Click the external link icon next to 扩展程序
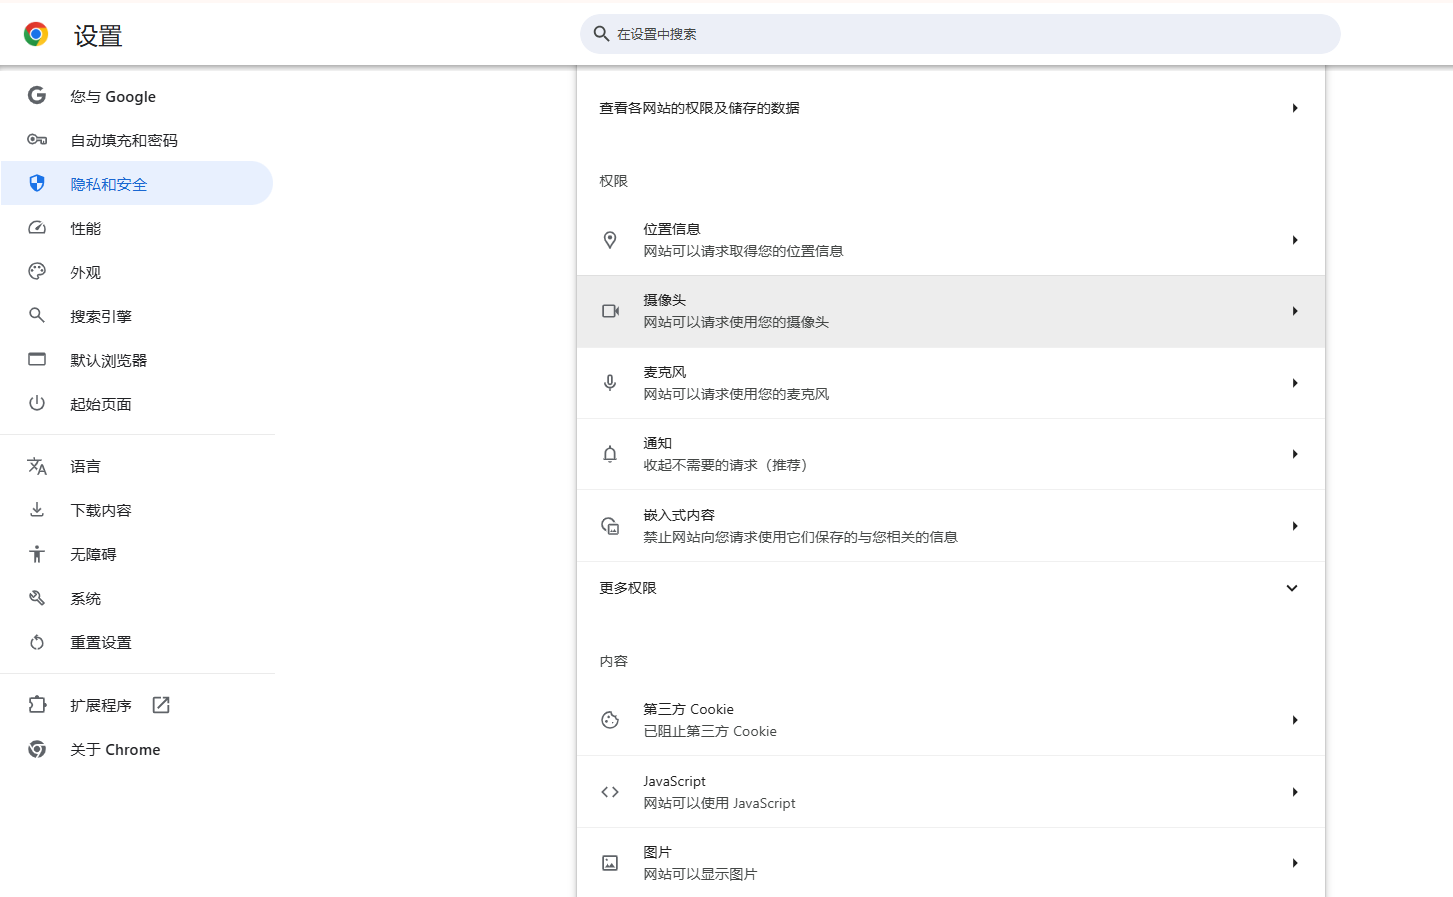1453x897 pixels. point(161,705)
